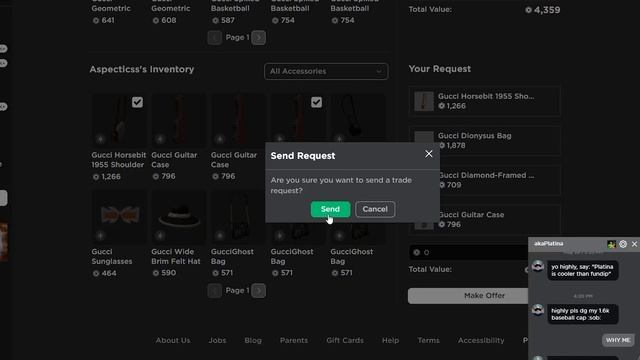640x360 pixels.
Task: Click the Gucci Sunglasses item name
Action: point(111,257)
